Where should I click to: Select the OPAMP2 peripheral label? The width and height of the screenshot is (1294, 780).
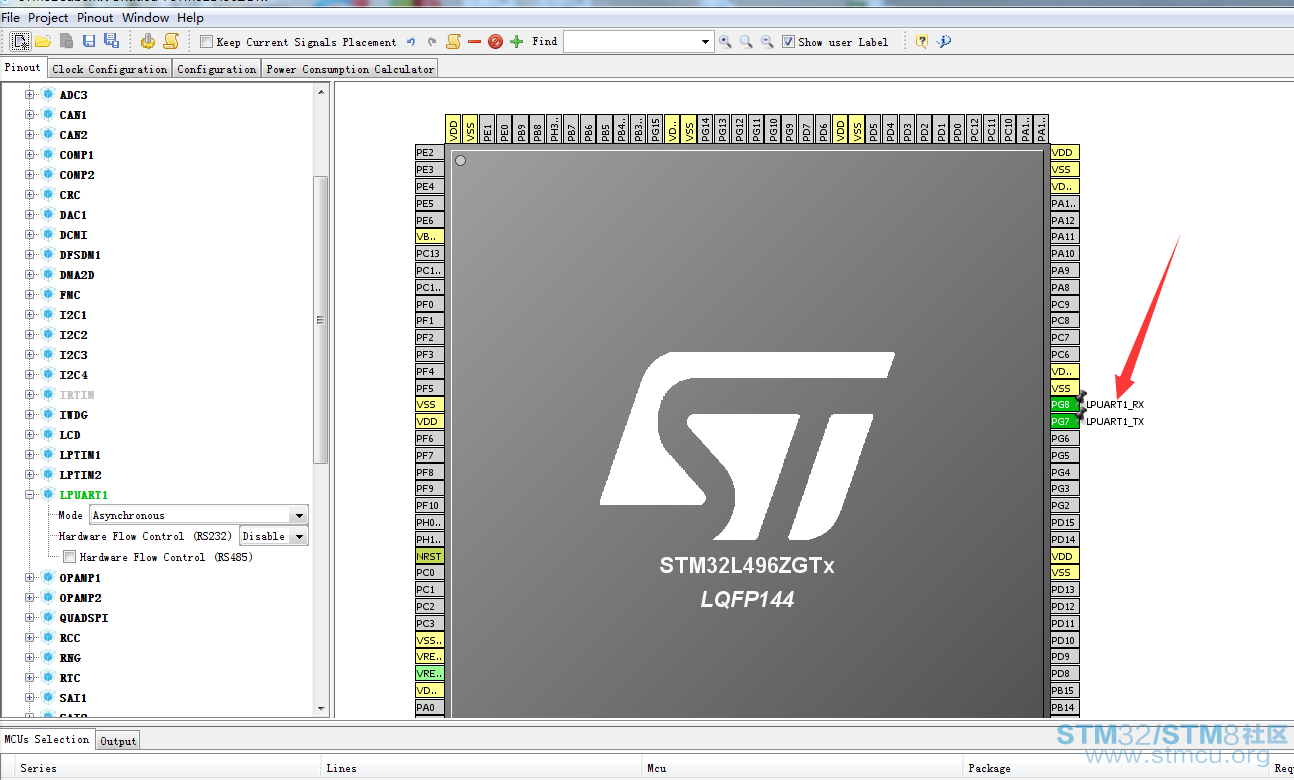pyautogui.click(x=79, y=598)
